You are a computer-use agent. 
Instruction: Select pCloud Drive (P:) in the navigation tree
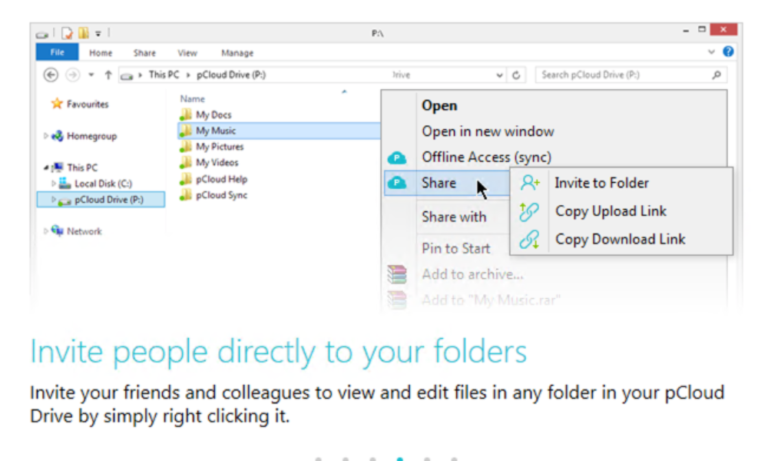pos(100,199)
